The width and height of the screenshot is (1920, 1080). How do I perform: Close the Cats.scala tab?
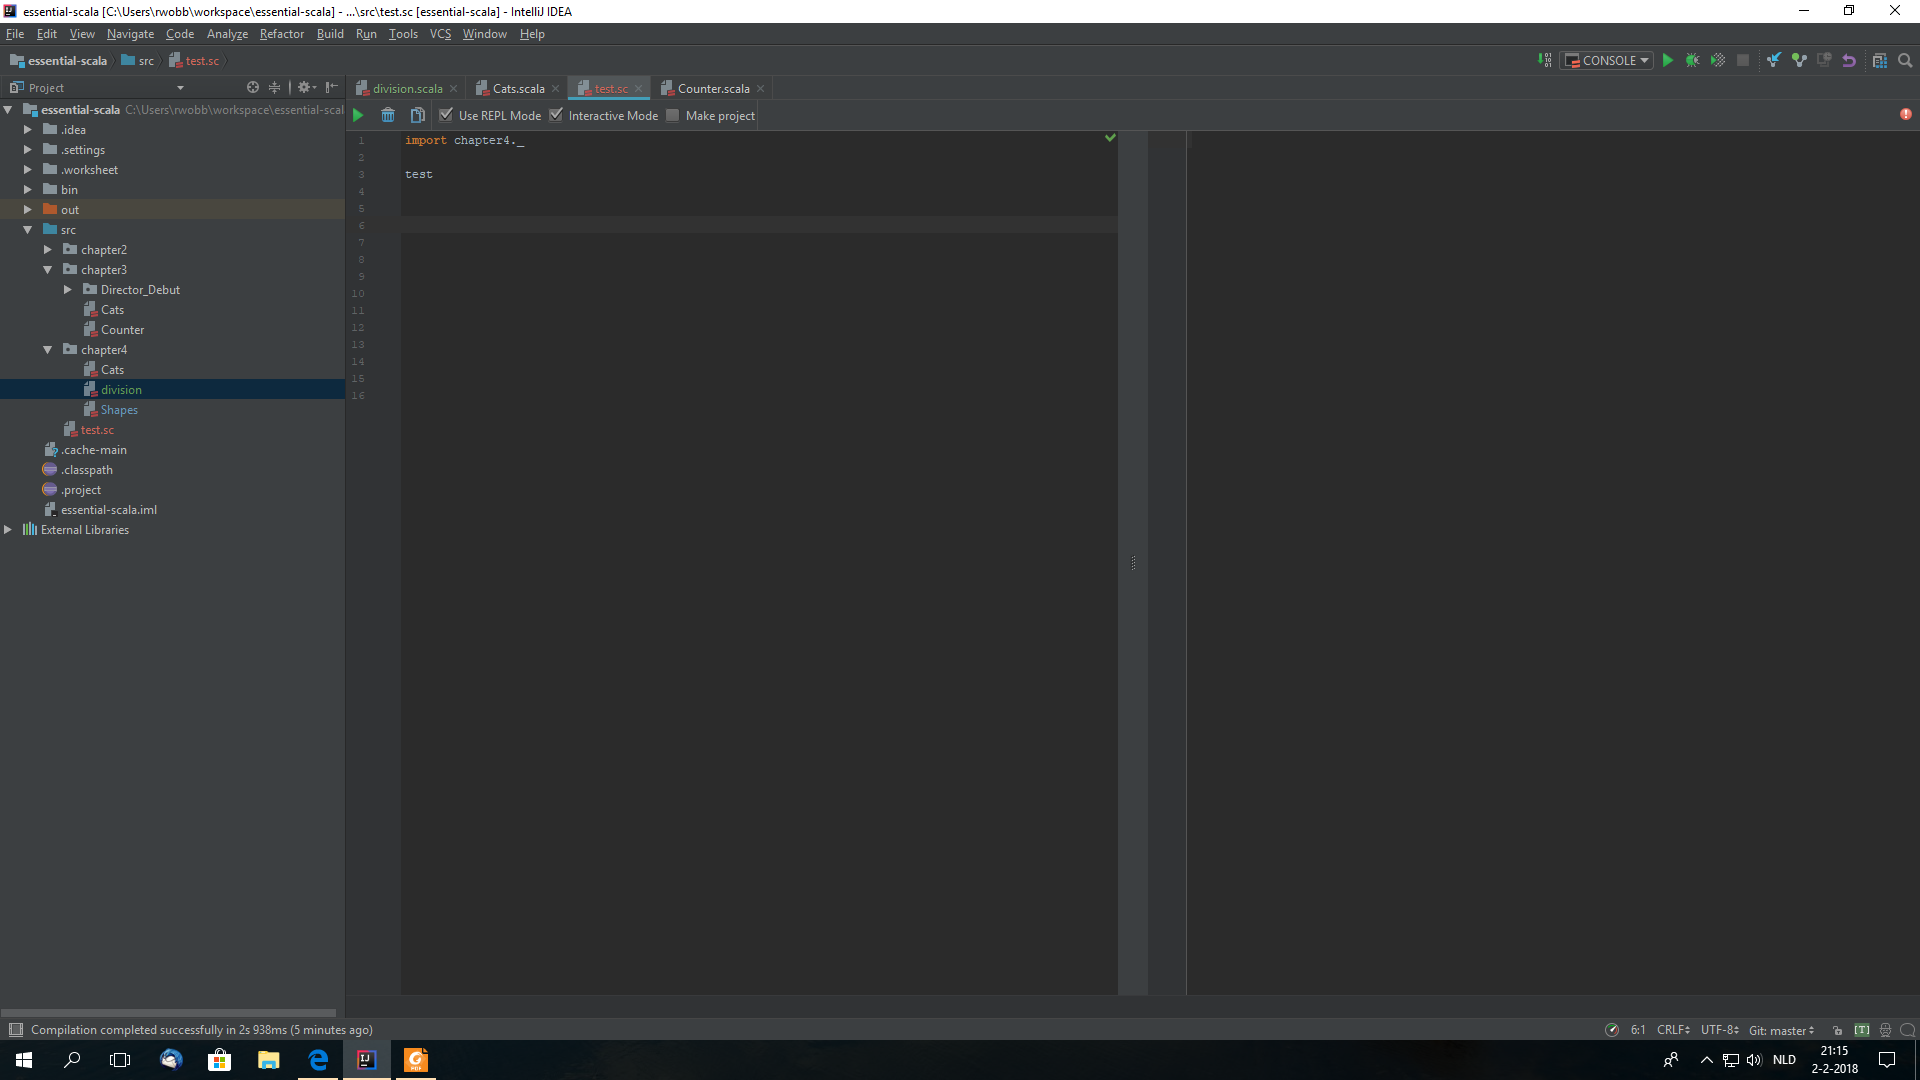coord(556,88)
